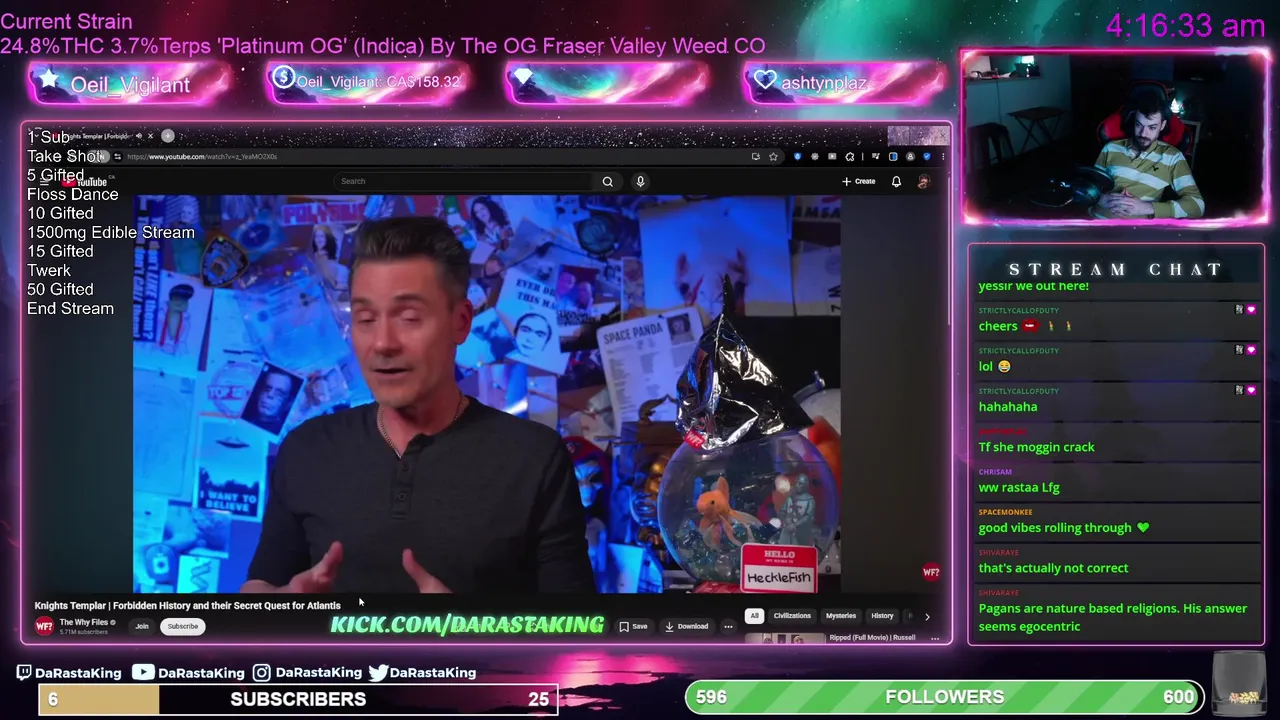Select the Mysteries filter chip
Viewport: 1280px width, 720px height.
(841, 616)
